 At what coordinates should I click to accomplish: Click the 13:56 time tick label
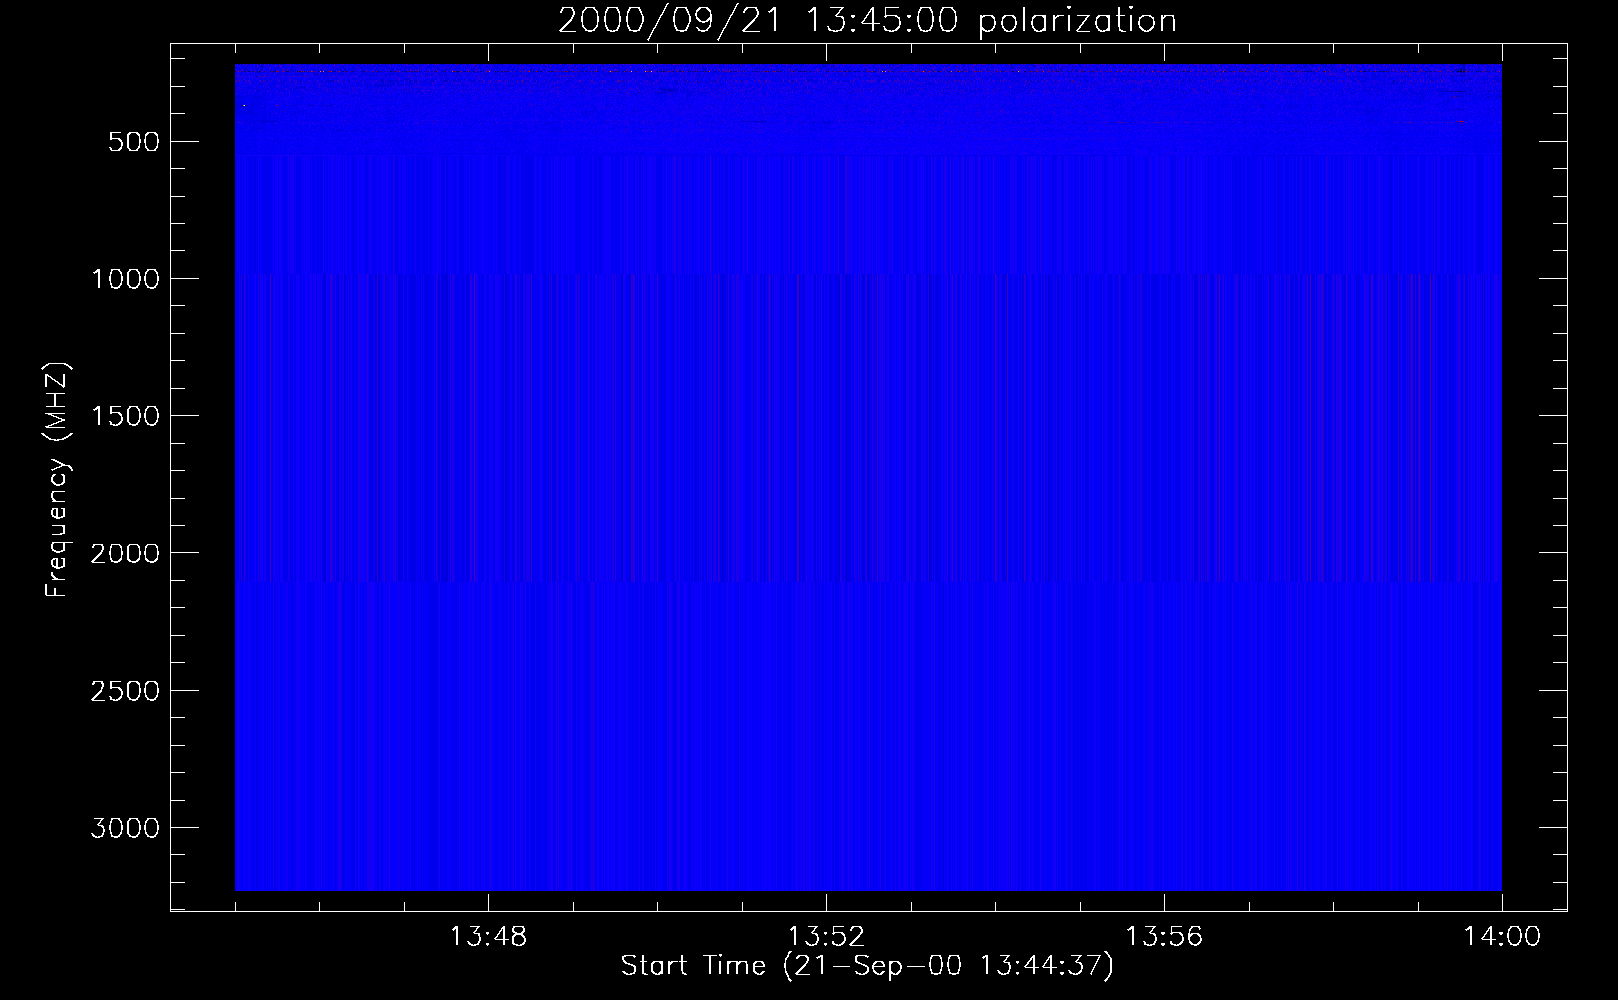click(x=1164, y=937)
